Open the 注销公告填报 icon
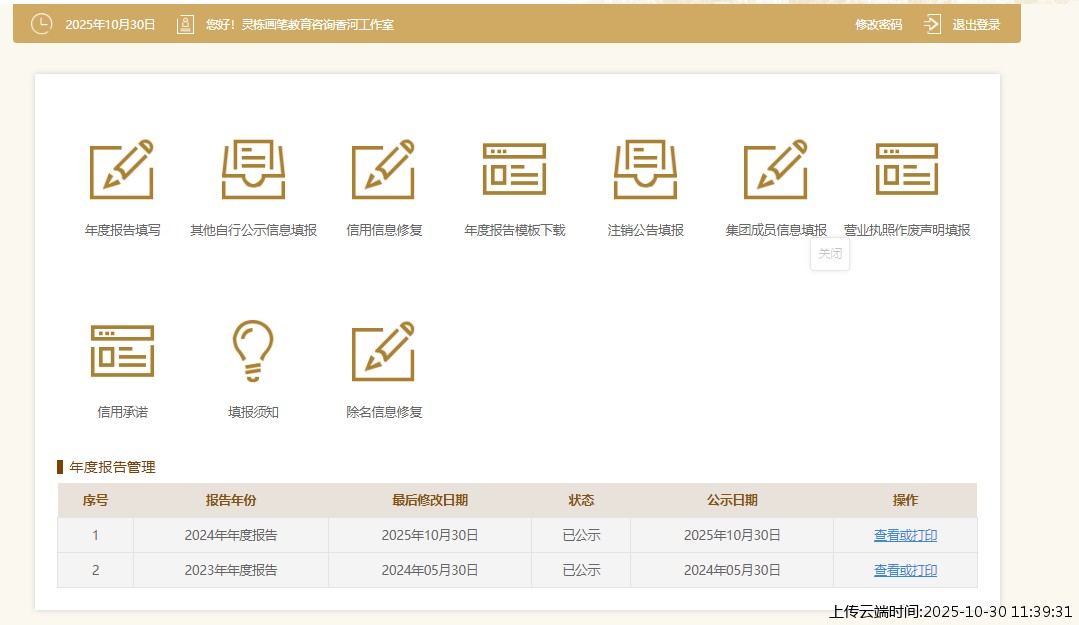 [x=645, y=169]
